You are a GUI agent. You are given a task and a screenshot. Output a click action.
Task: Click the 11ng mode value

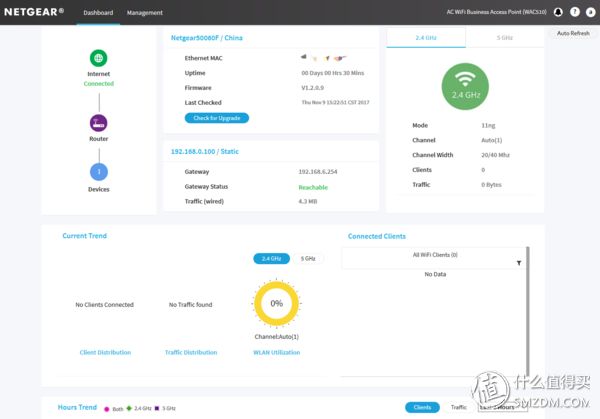pyautogui.click(x=488, y=126)
